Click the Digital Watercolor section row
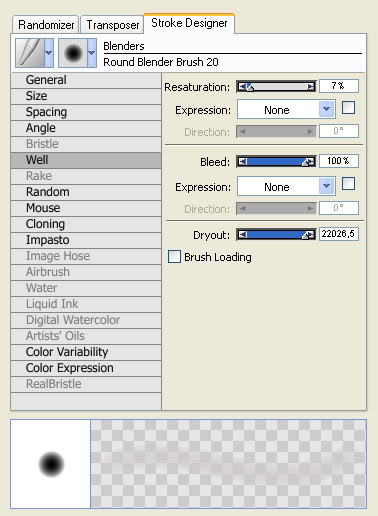 [x=86, y=320]
